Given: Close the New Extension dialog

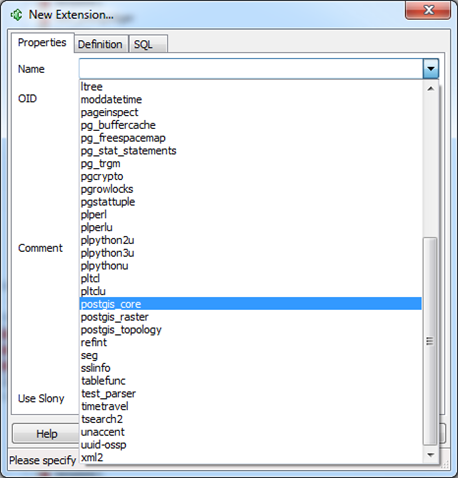Looking at the screenshot, I should (x=428, y=10).
